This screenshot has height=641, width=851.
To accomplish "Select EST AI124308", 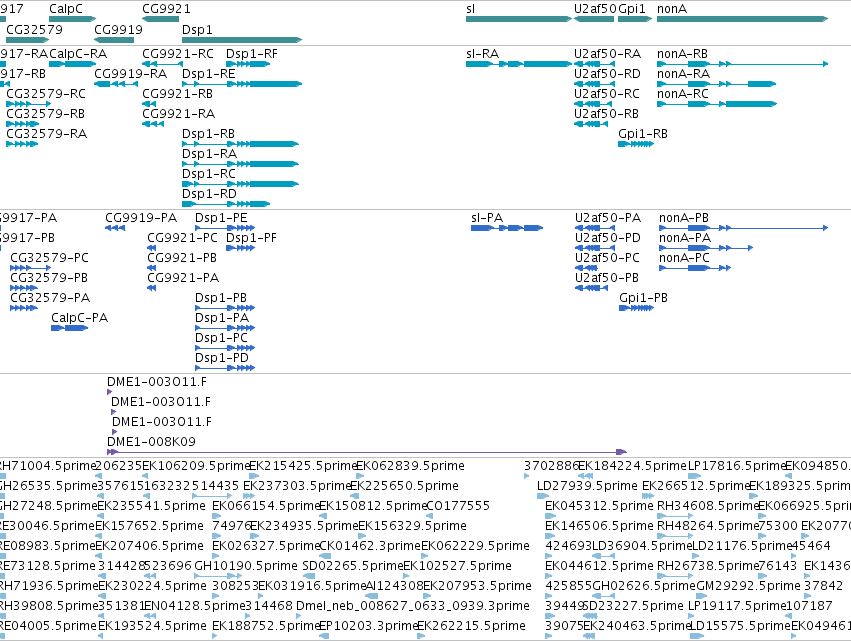I will (395, 586).
